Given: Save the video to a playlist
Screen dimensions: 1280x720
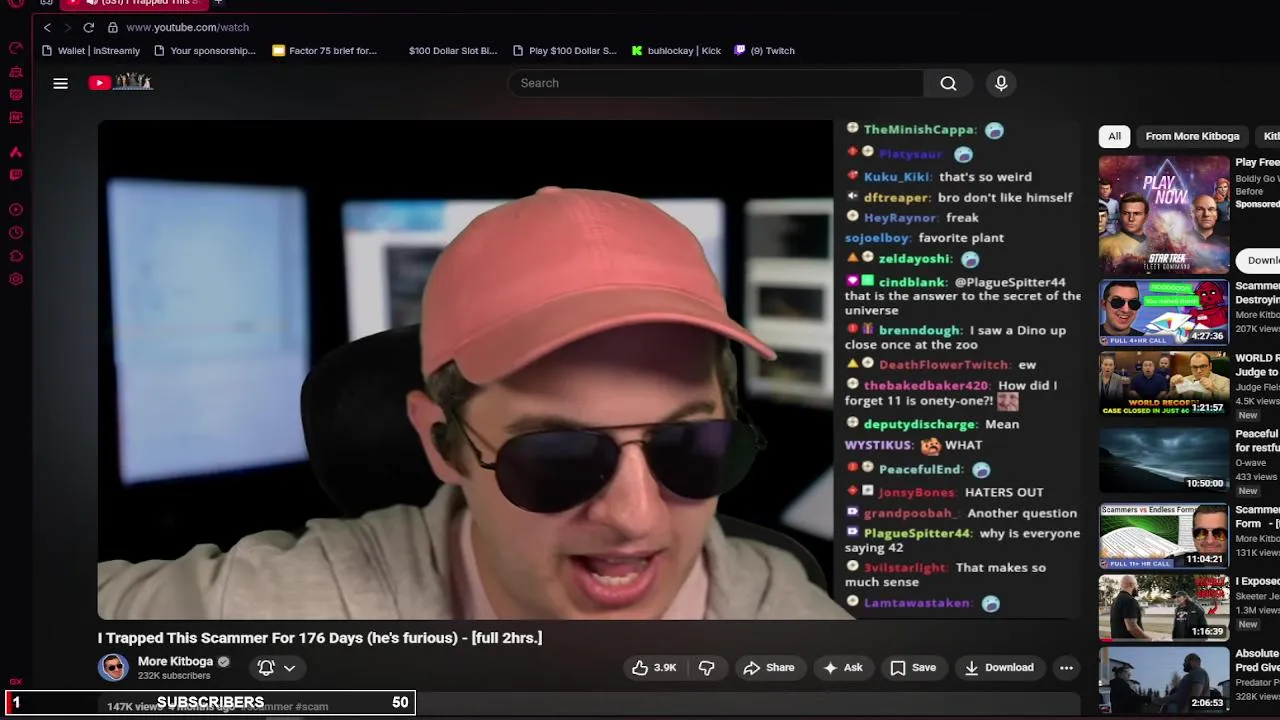Looking at the screenshot, I should click(913, 667).
